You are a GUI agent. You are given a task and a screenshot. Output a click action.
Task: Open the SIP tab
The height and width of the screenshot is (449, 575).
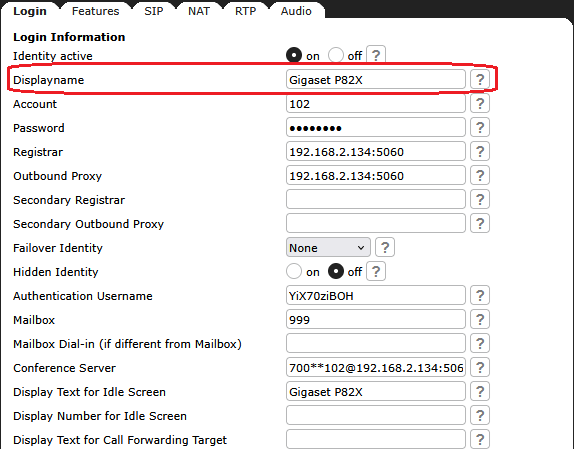point(154,11)
